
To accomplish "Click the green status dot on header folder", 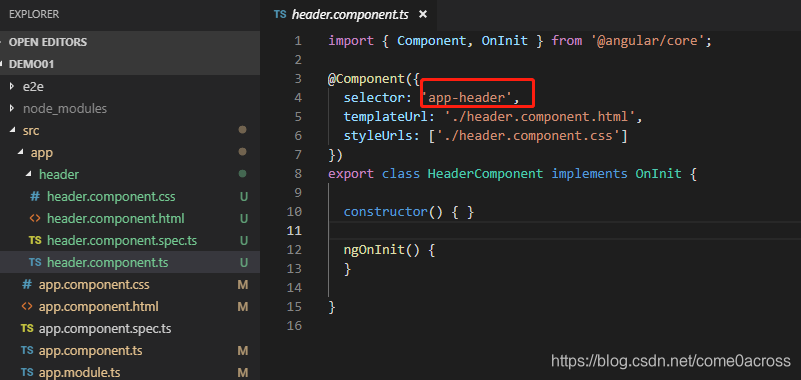I will click(243, 174).
